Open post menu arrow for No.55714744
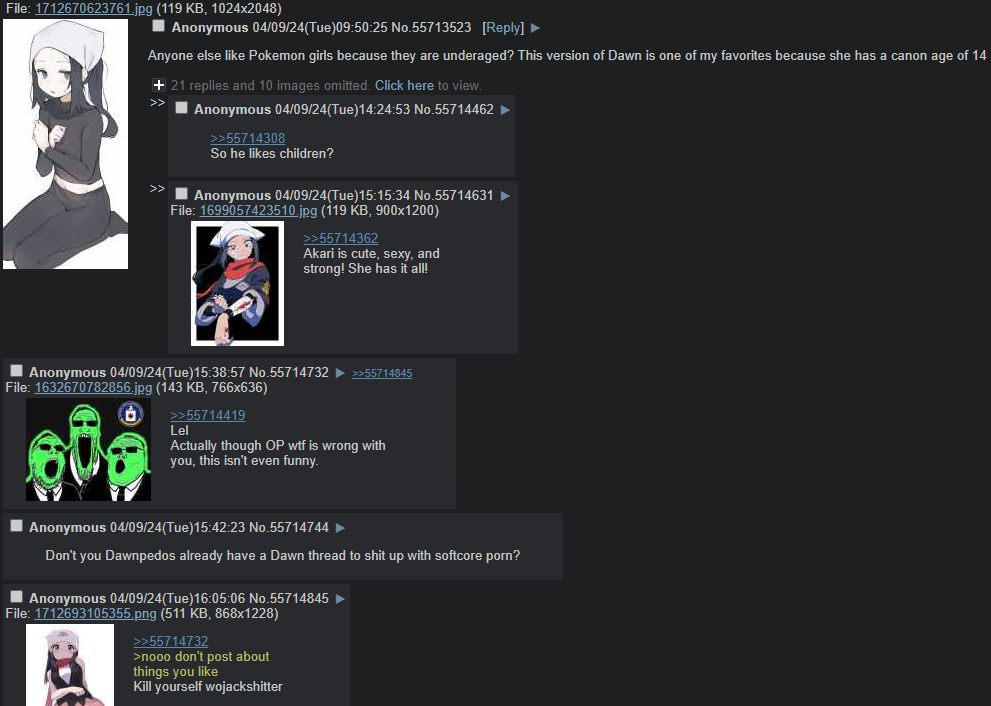Viewport: 991px width, 706px height. pyautogui.click(x=340, y=528)
